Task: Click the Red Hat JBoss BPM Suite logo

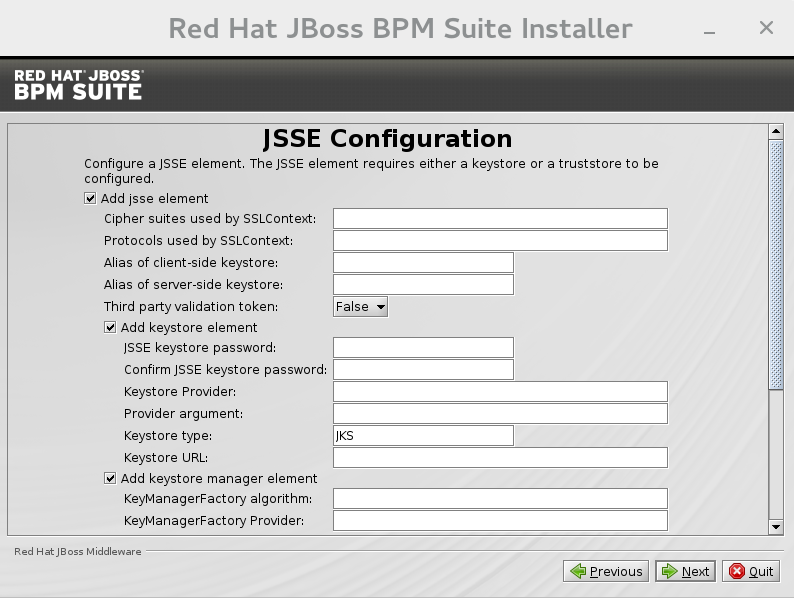Action: coord(78,85)
